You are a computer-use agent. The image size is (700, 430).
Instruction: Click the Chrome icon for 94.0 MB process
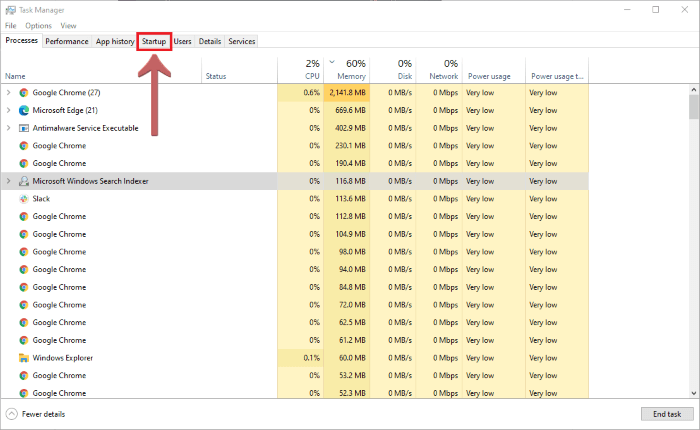click(x=24, y=269)
